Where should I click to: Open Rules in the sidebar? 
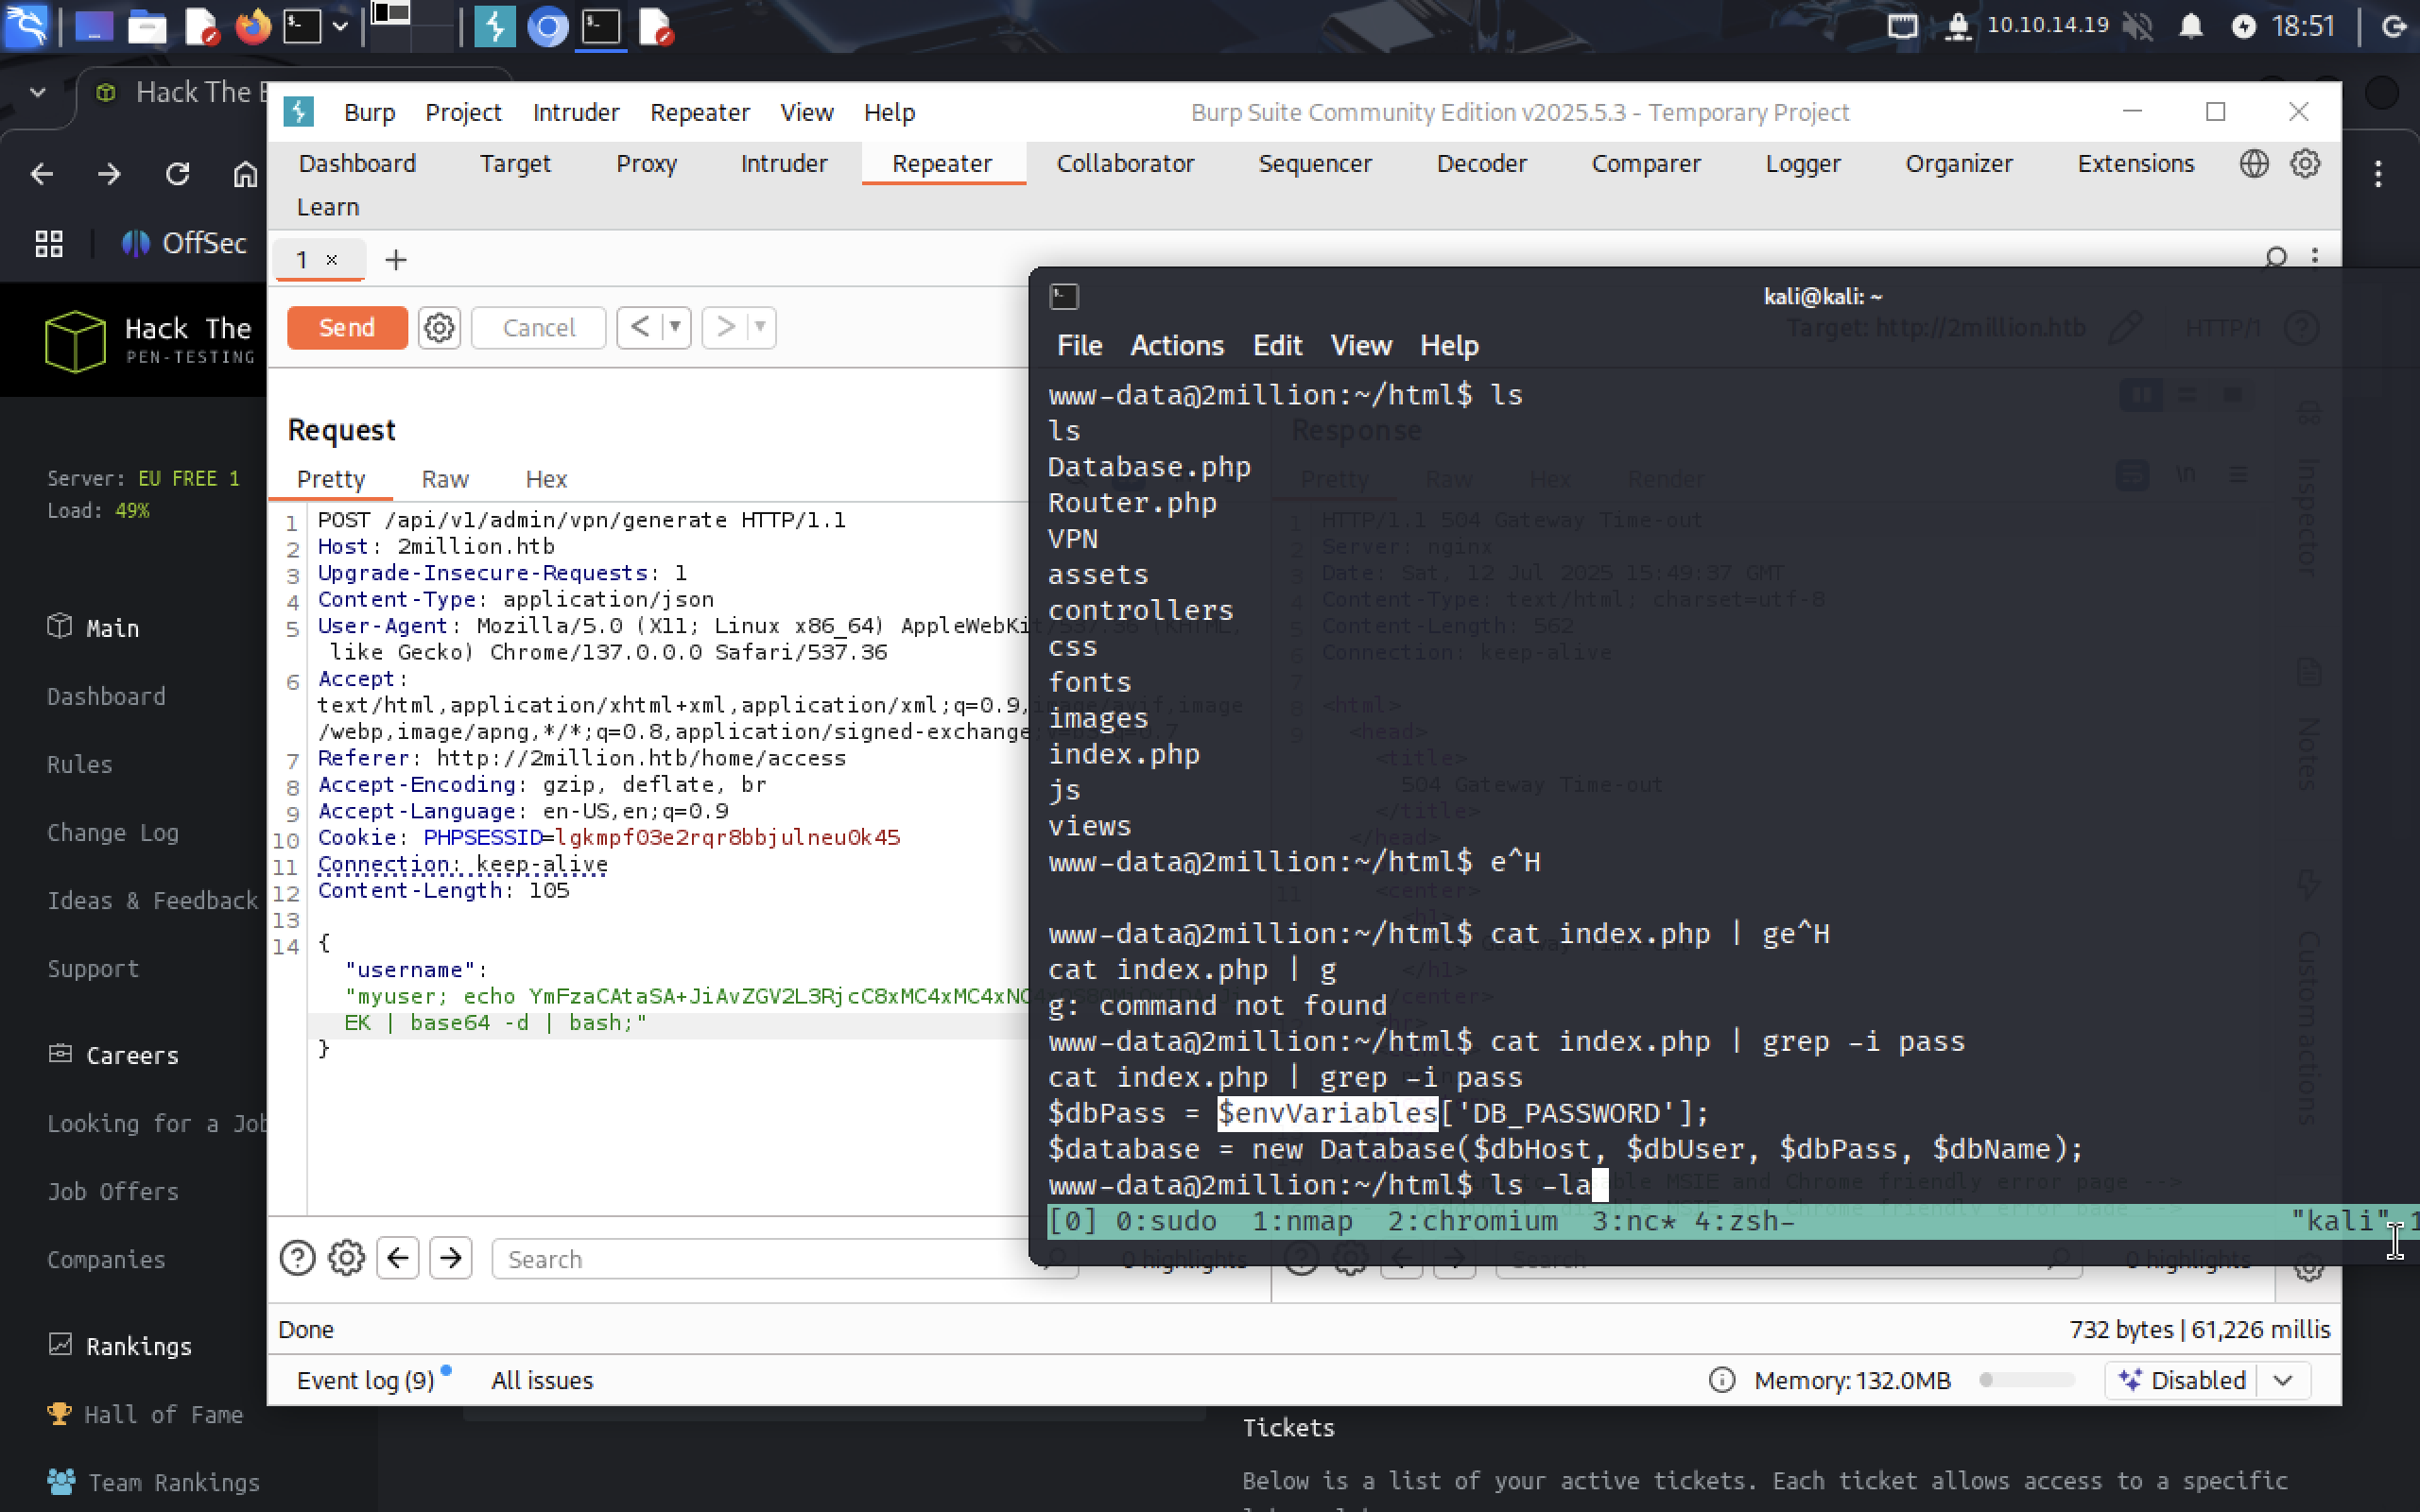click(80, 764)
